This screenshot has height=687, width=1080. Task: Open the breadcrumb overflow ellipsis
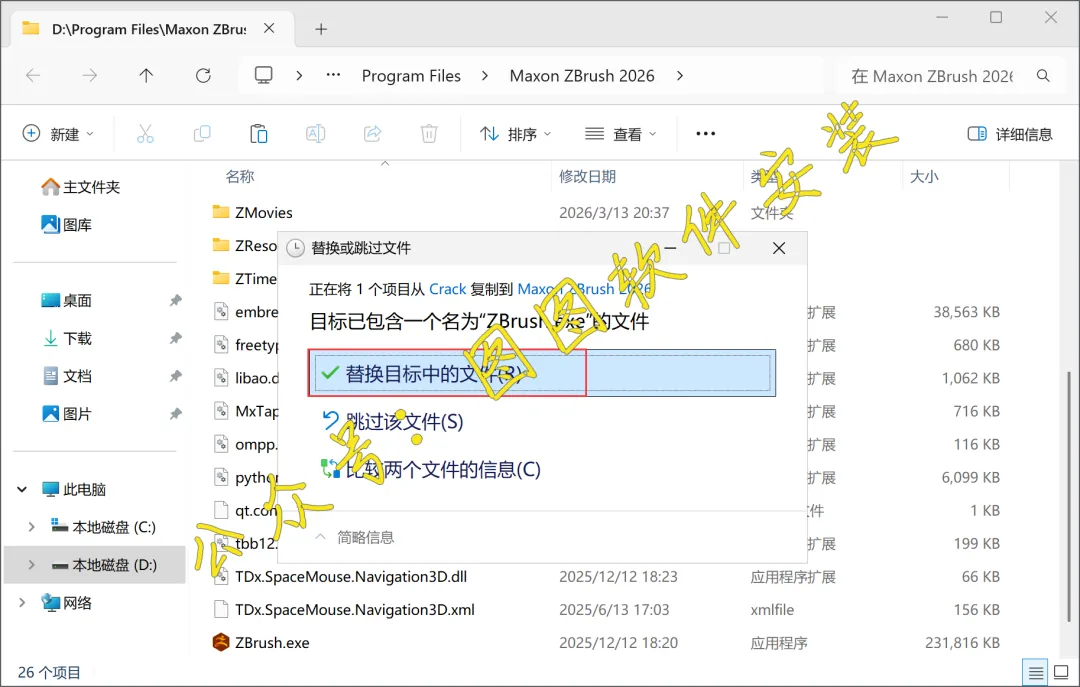click(333, 75)
